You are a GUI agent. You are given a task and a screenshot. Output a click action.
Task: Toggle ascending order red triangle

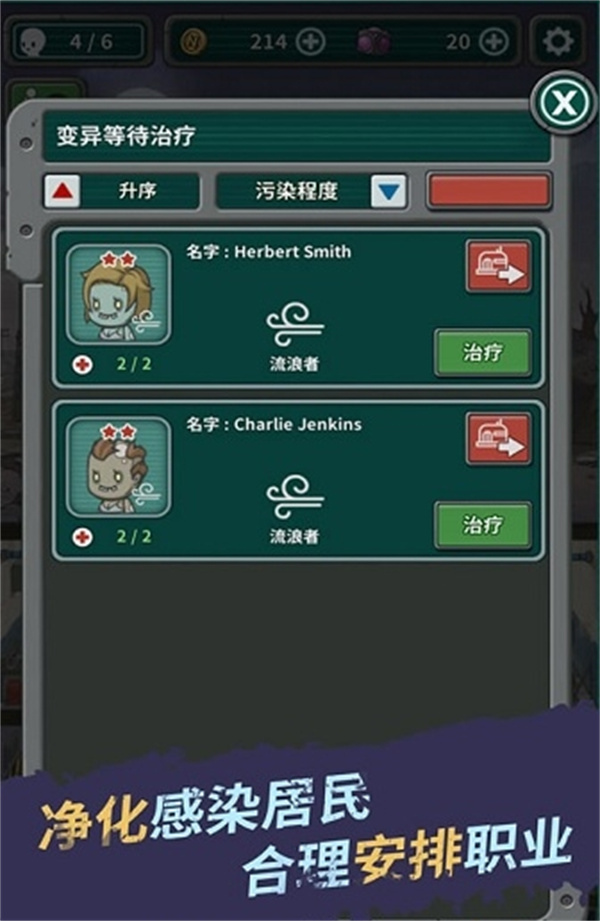(63, 191)
